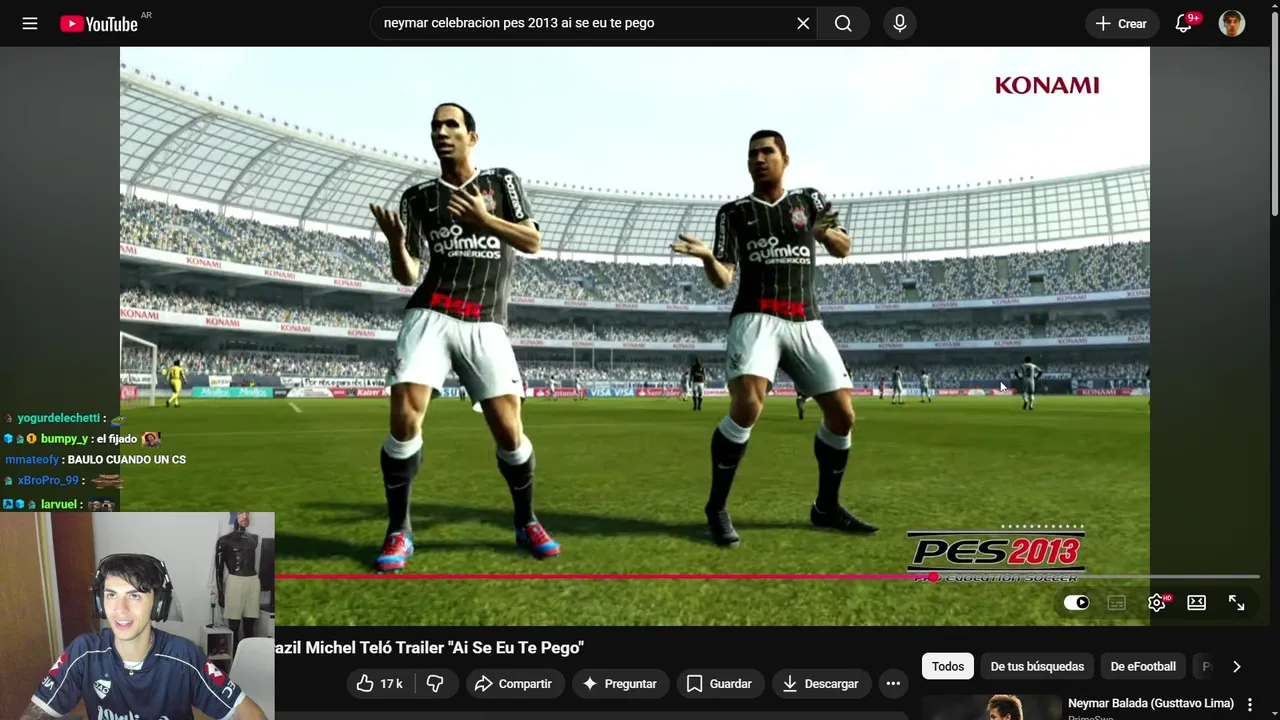This screenshot has width=1280, height=720.
Task: Clear the search box text
Action: (x=803, y=23)
